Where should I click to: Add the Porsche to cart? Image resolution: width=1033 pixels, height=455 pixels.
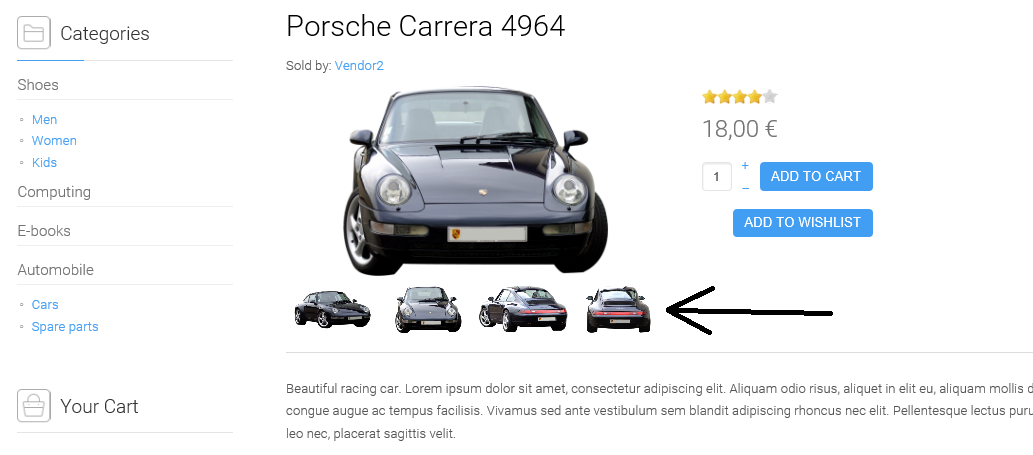tap(816, 176)
